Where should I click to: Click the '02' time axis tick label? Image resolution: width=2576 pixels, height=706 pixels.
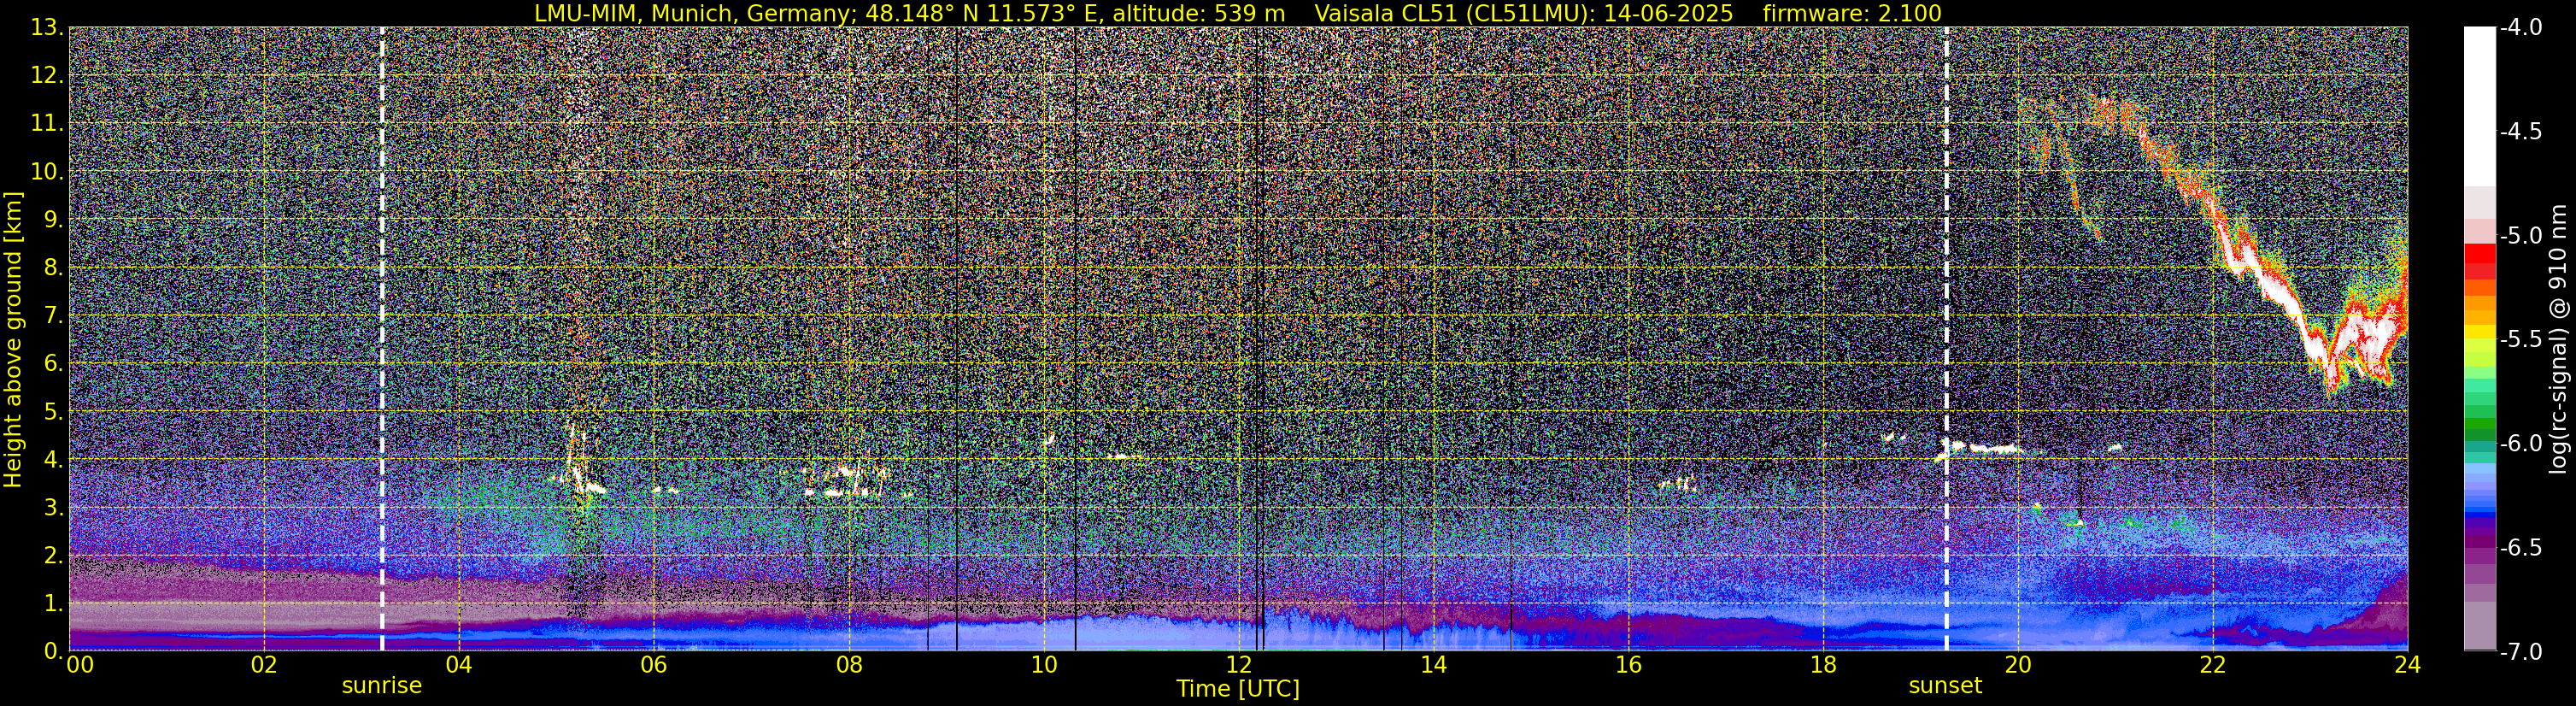(263, 665)
